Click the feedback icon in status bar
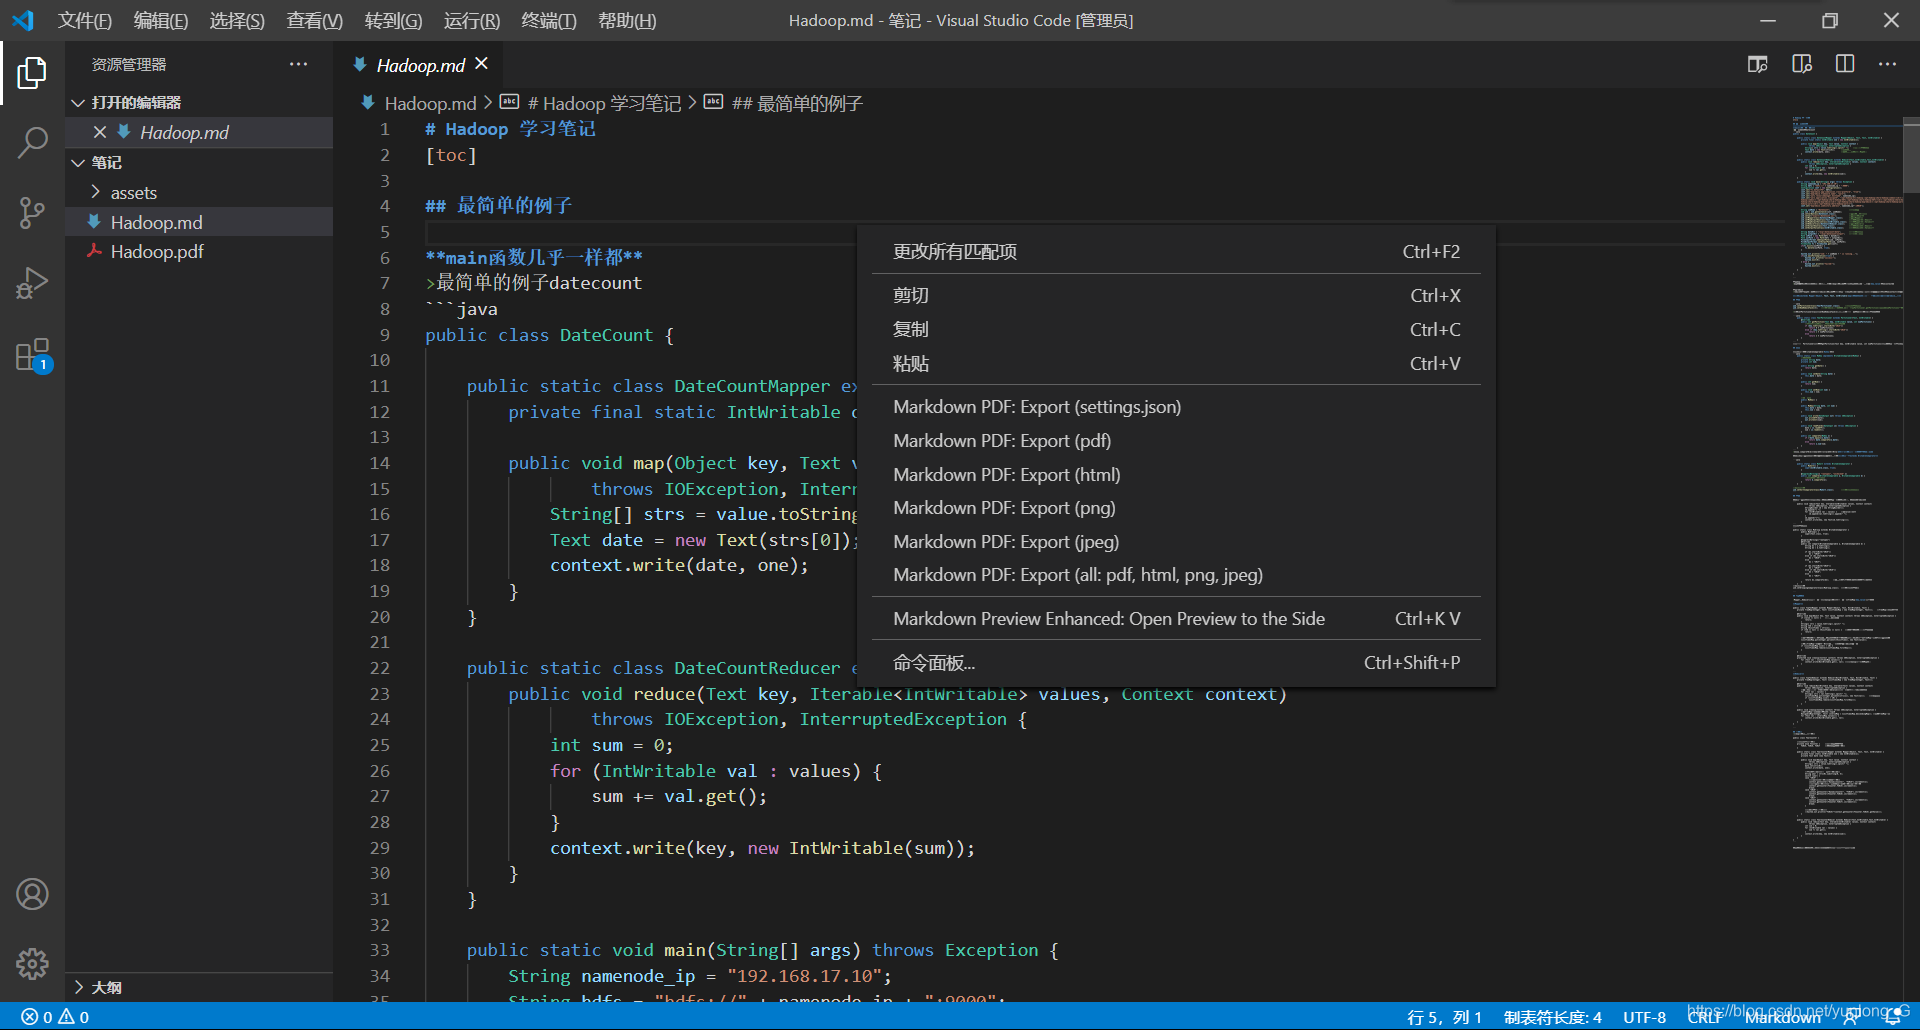1920x1030 pixels. coord(1852,1017)
